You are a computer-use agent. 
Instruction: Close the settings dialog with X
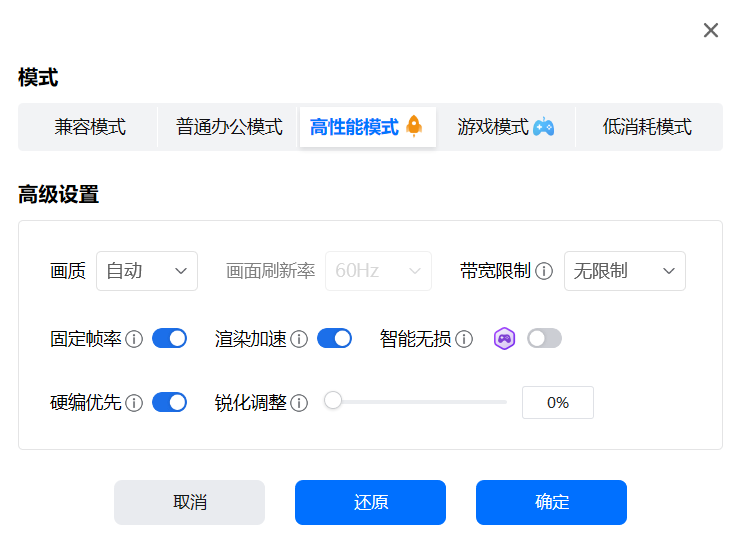710,30
